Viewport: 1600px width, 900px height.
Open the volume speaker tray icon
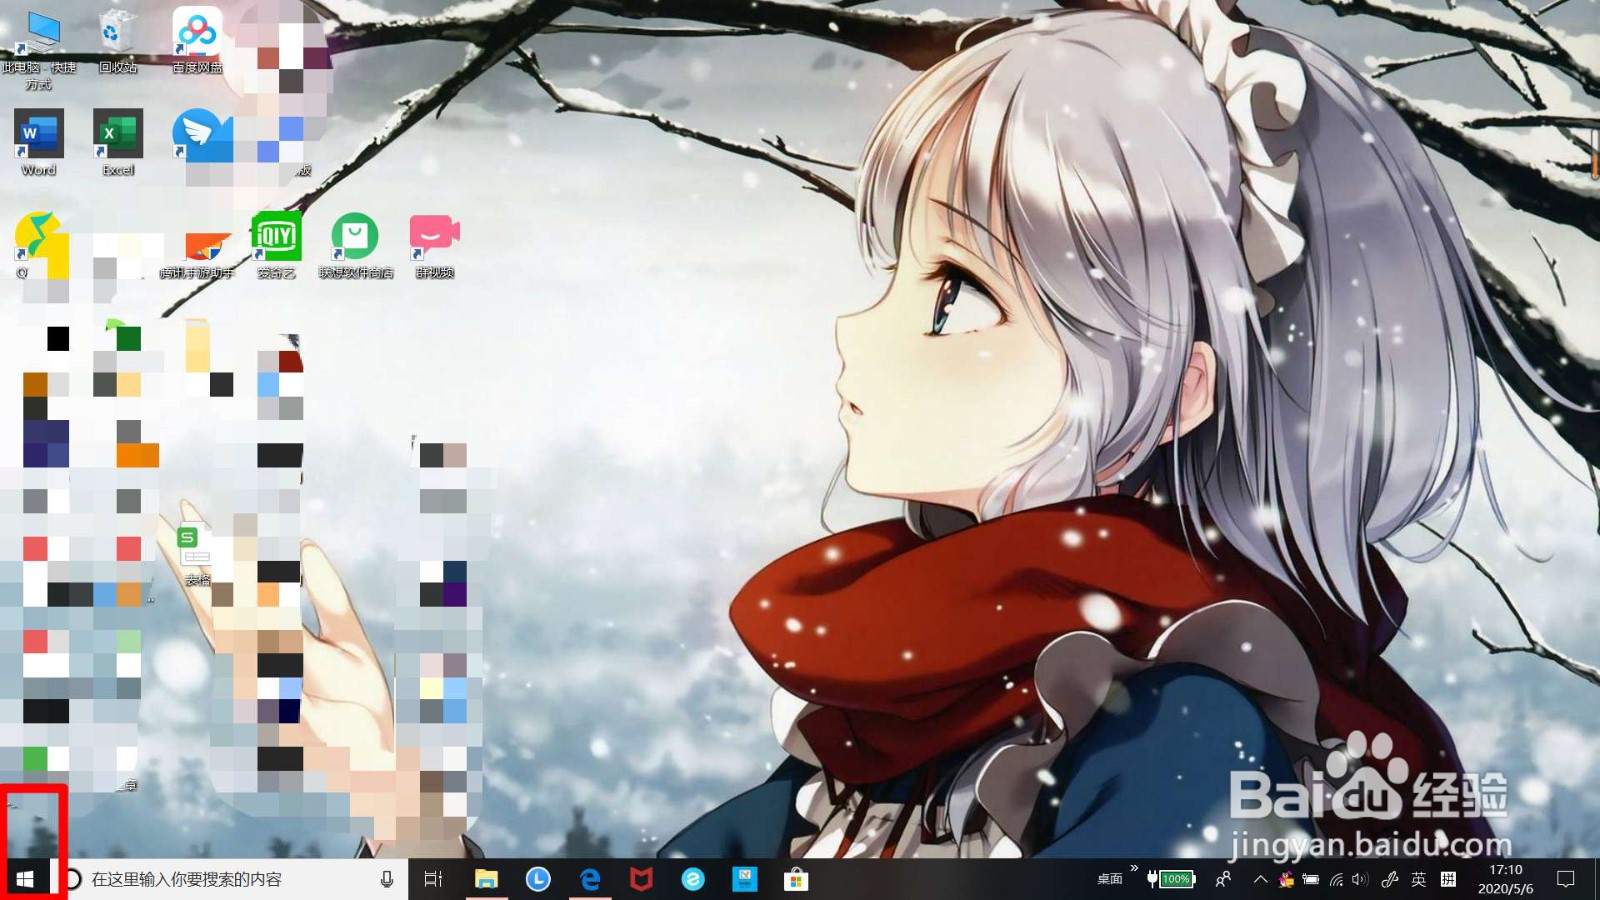tap(1360, 879)
